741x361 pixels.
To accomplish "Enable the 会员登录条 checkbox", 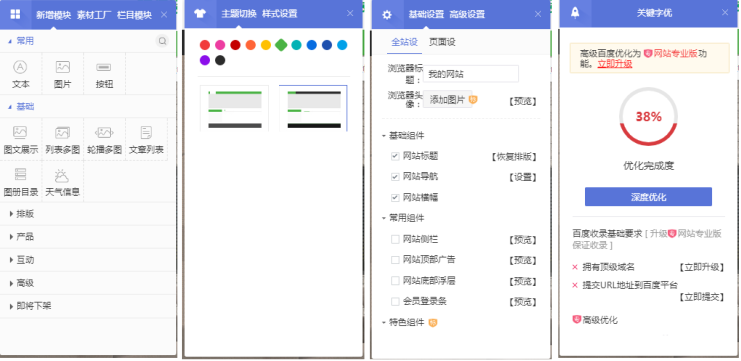I will coord(395,301).
